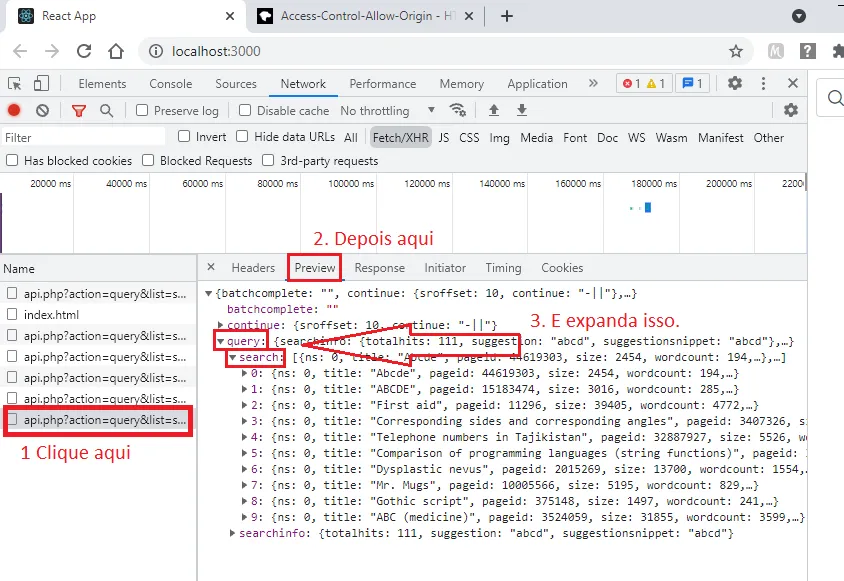Expand the continue object

tap(220, 325)
